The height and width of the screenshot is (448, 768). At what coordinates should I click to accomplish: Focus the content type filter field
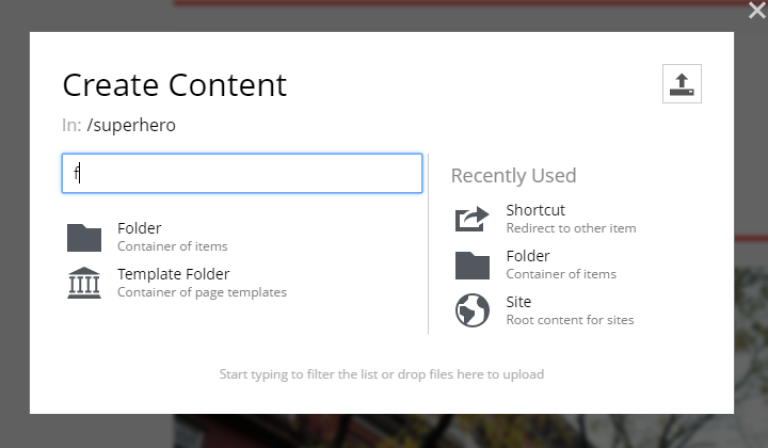[x=242, y=173]
